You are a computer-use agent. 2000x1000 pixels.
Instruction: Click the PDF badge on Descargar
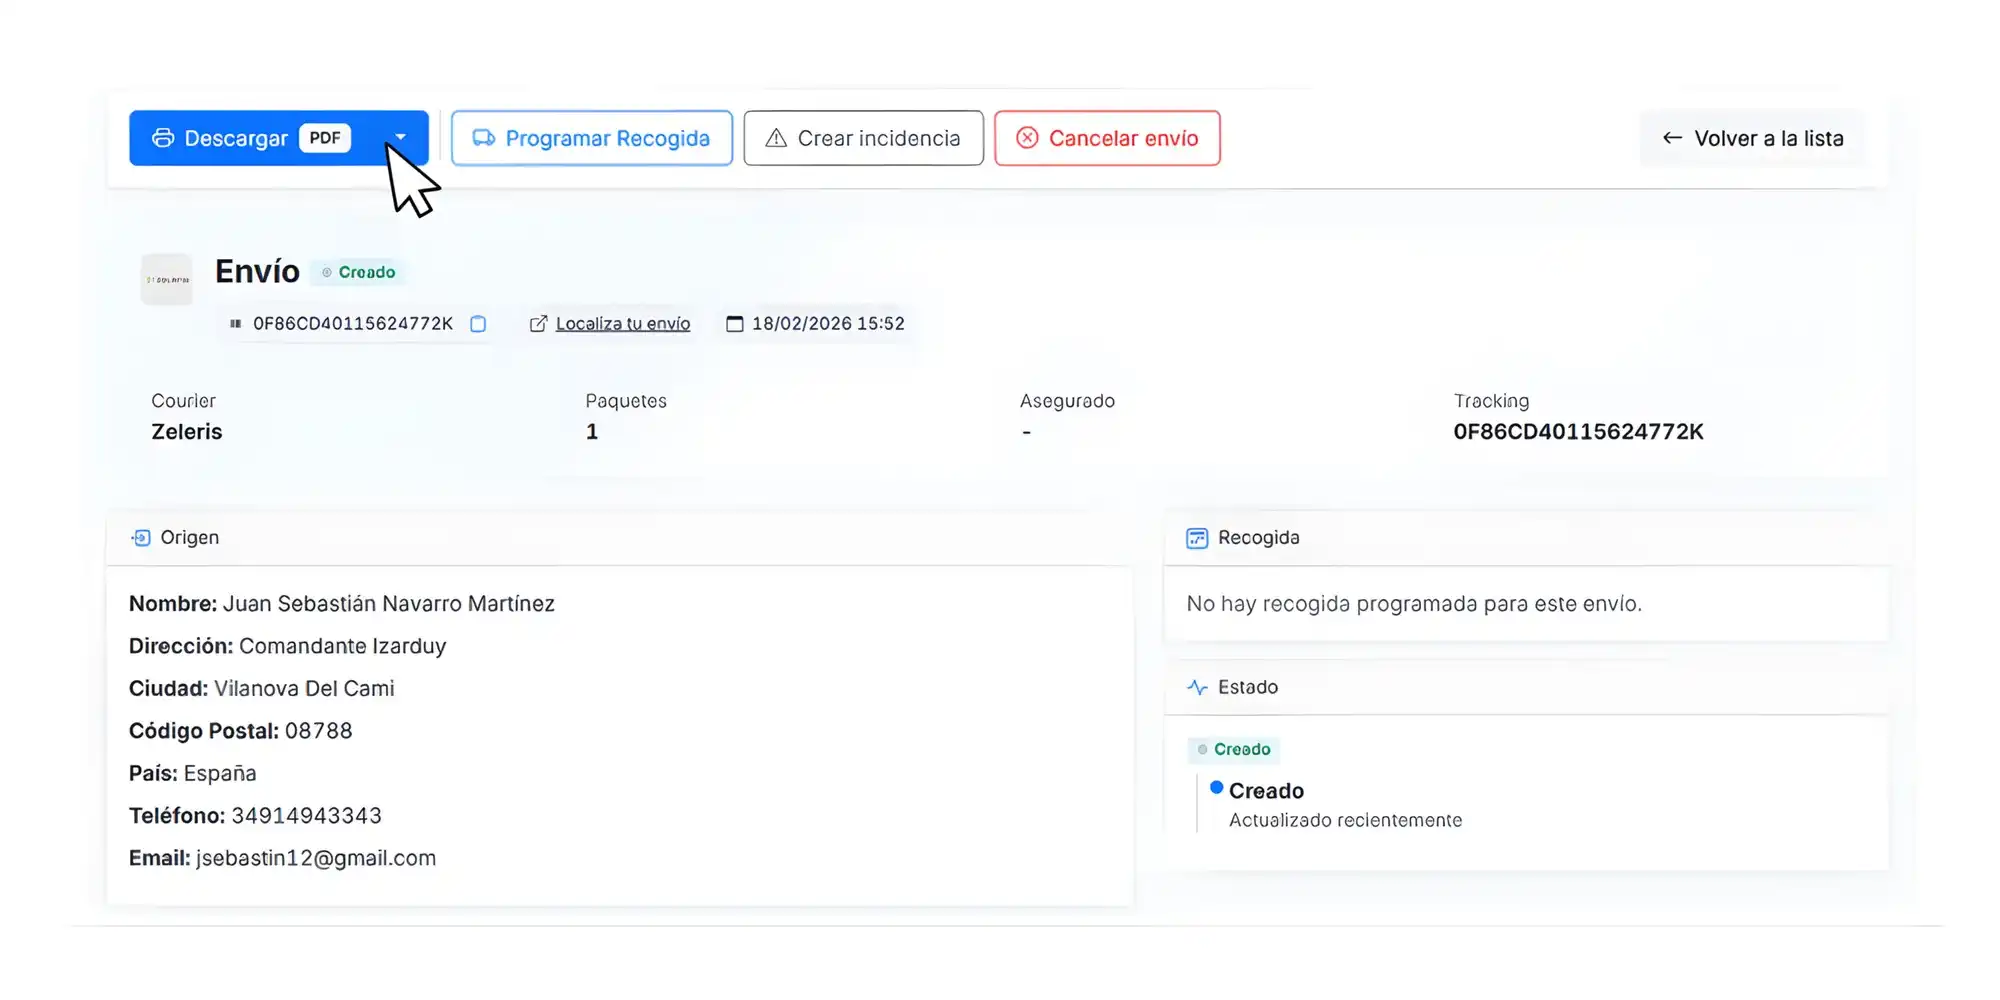[x=325, y=138]
